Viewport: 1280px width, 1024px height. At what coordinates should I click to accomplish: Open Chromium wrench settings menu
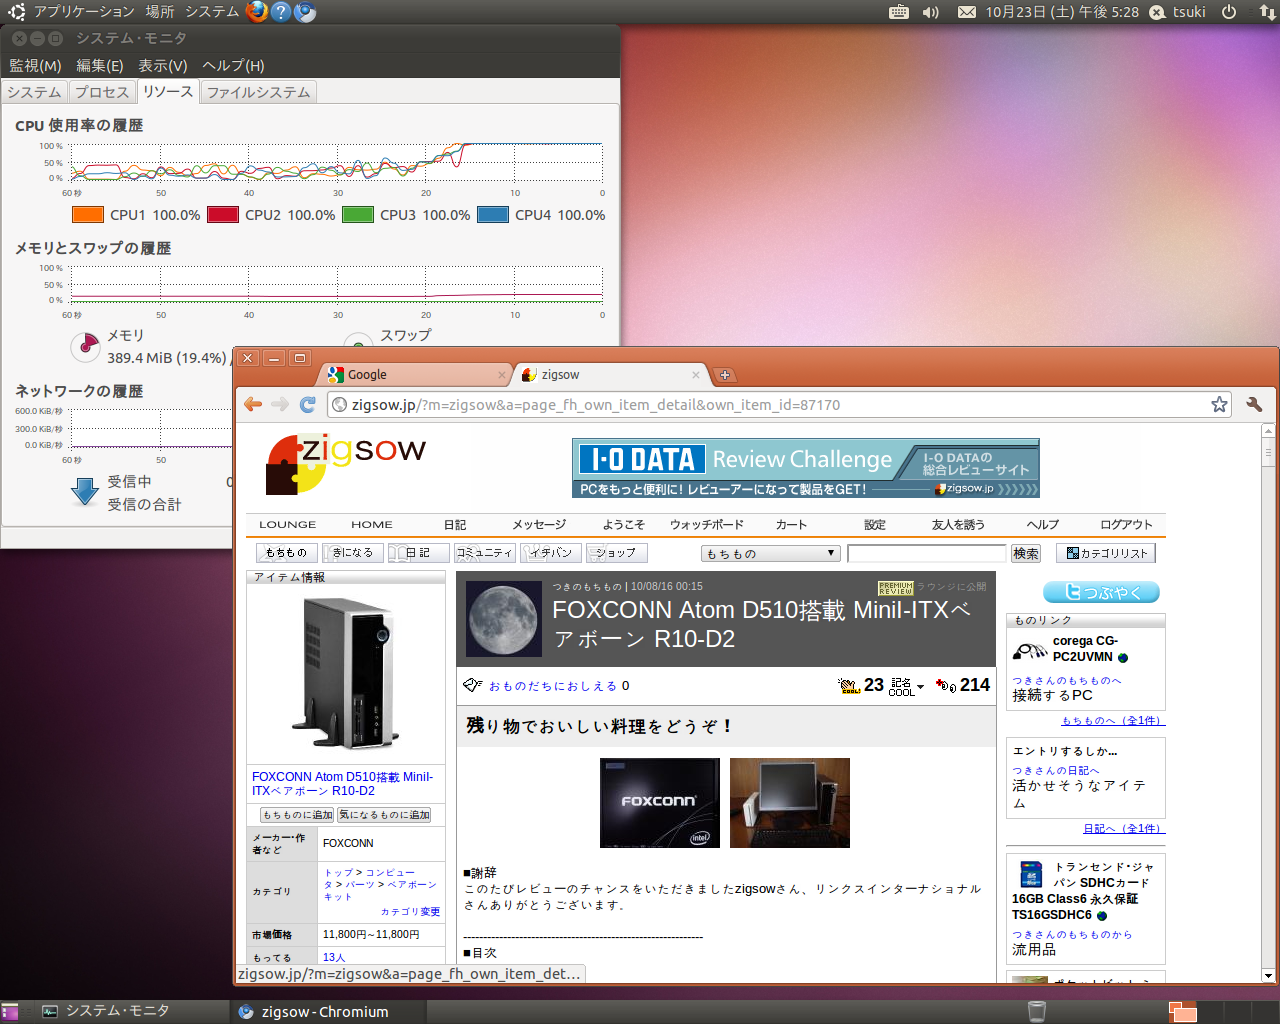1254,404
